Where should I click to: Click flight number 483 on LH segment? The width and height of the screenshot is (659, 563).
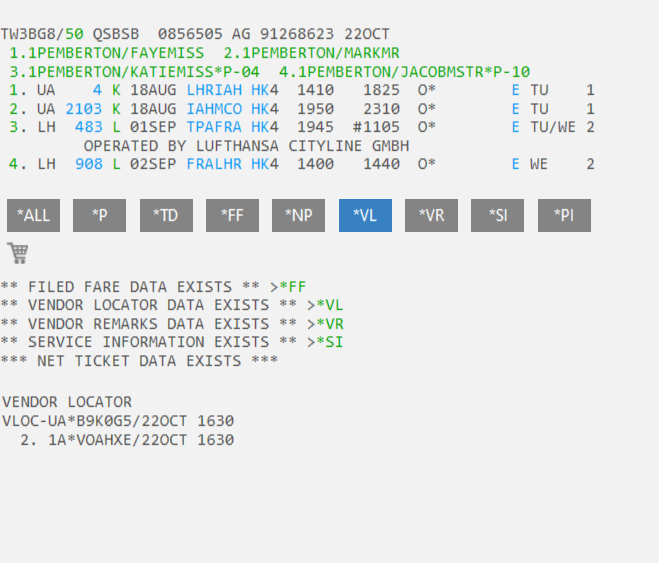(89, 127)
